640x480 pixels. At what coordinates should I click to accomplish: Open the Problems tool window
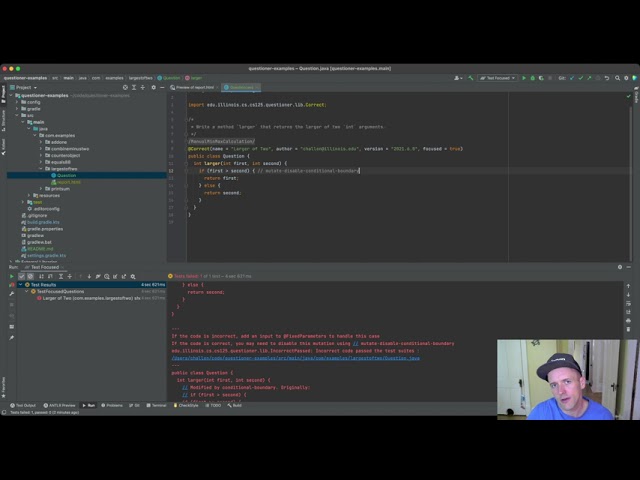tap(111, 405)
